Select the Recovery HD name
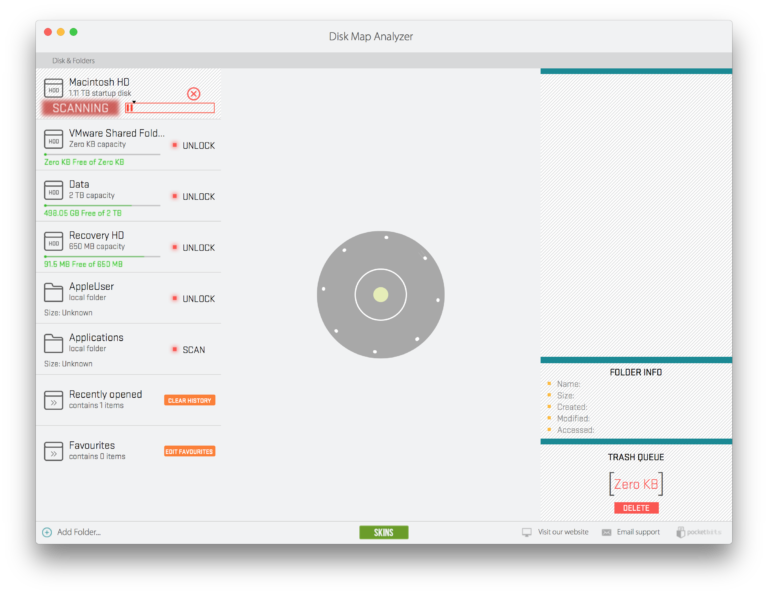The image size is (768, 595). pos(96,235)
